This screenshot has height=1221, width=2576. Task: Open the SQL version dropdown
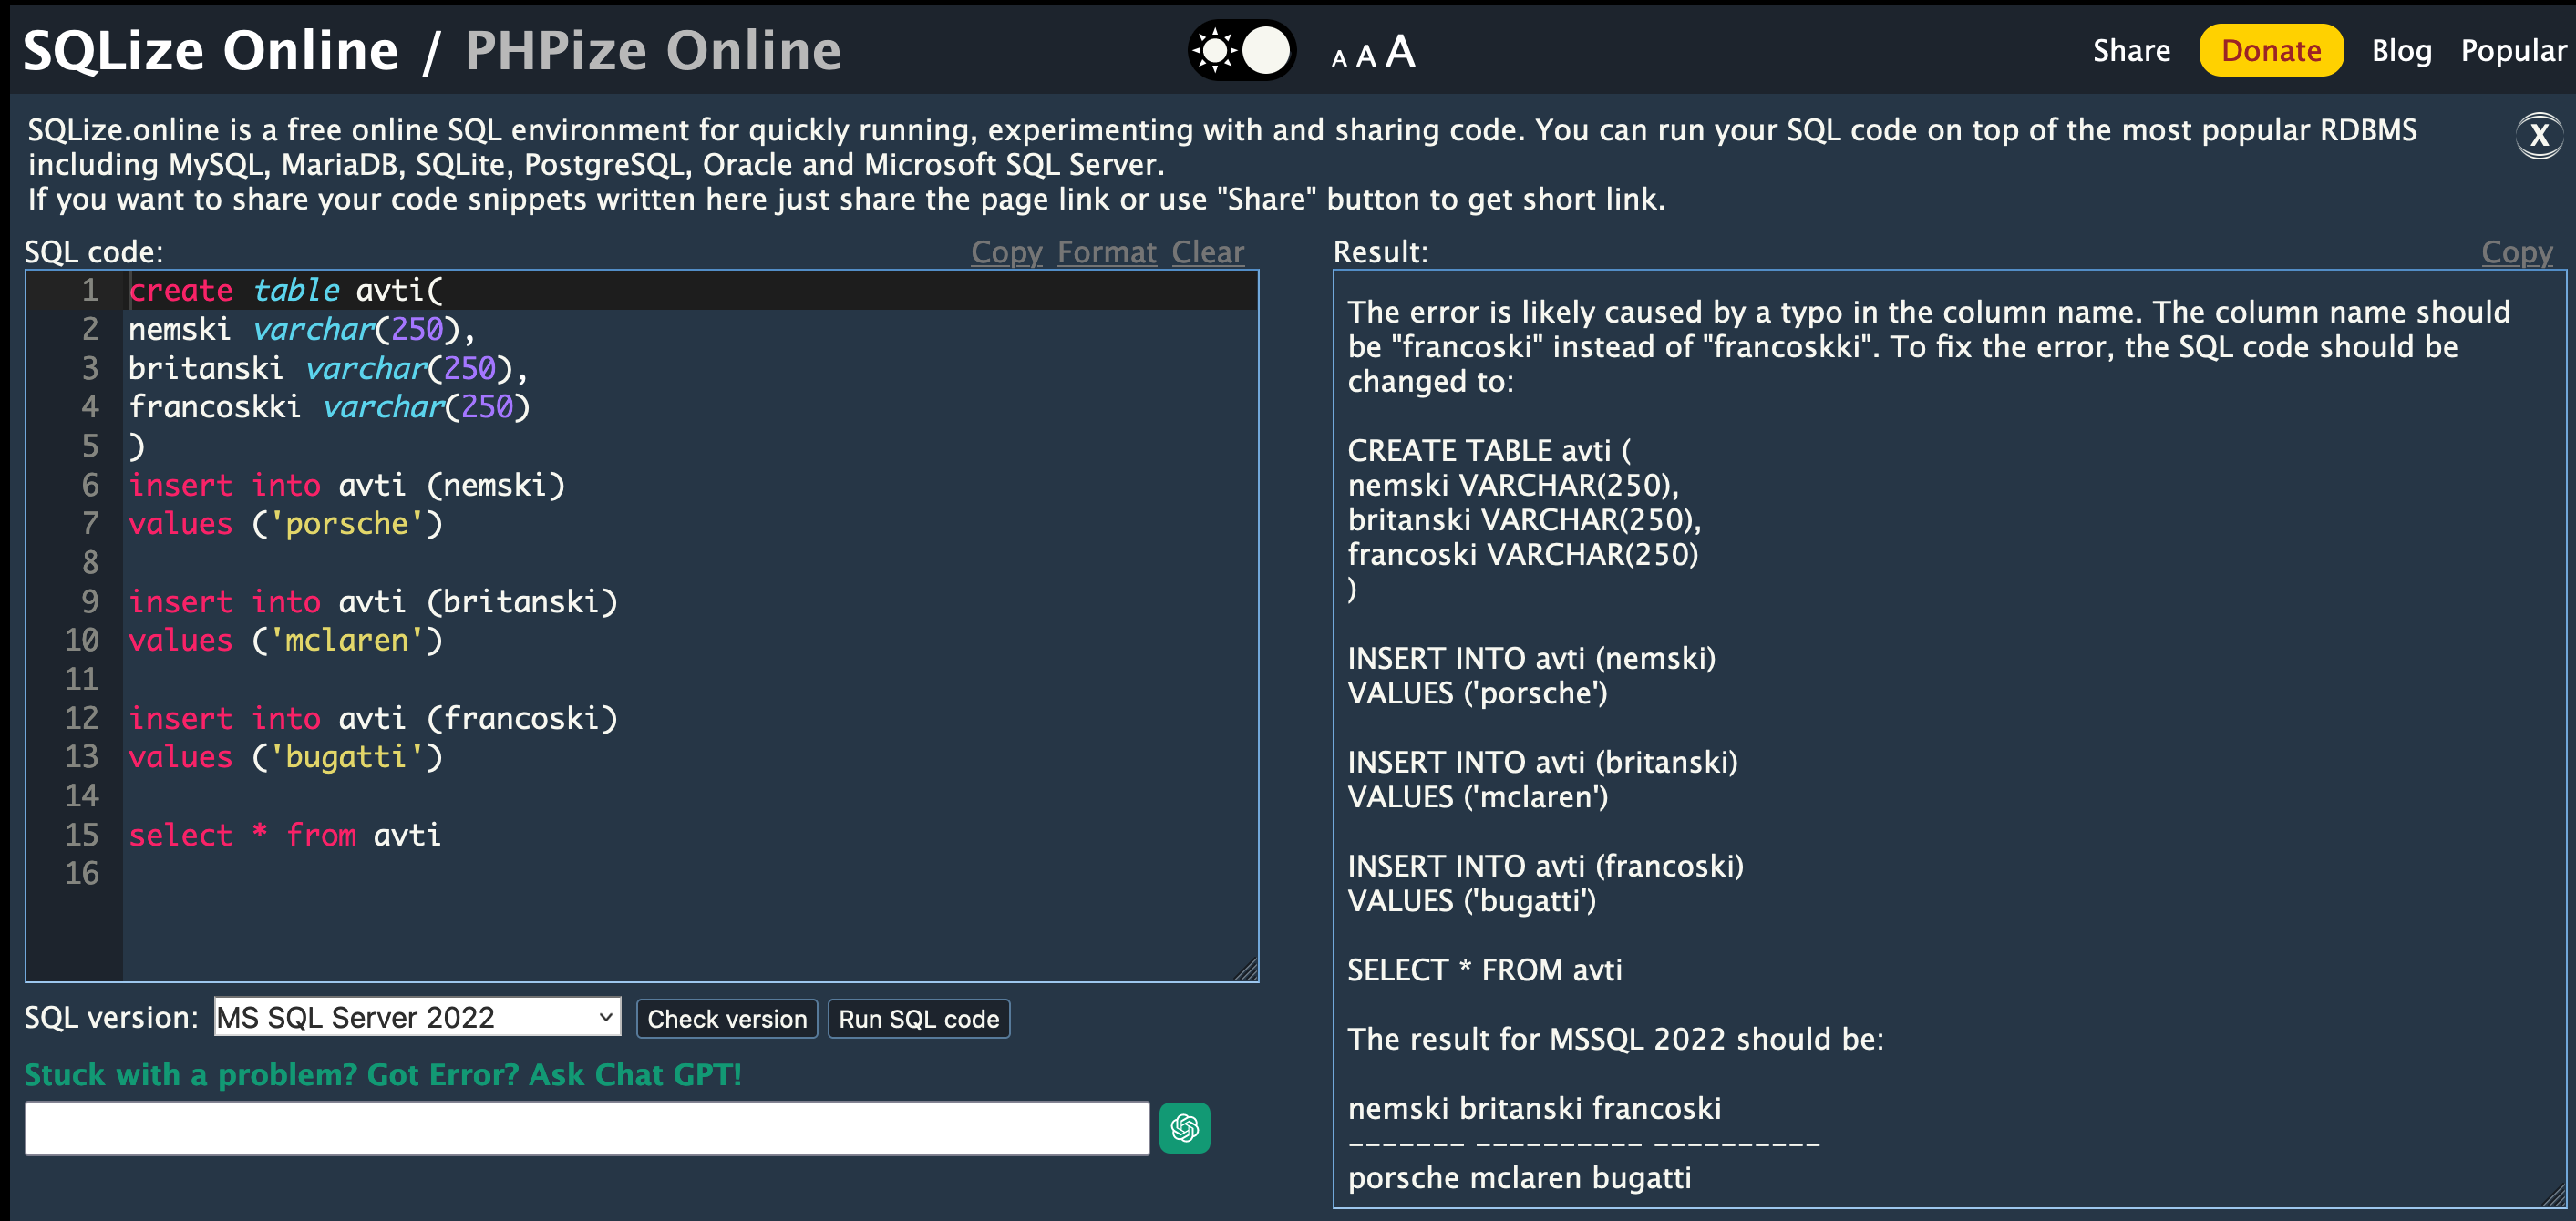coord(417,1017)
